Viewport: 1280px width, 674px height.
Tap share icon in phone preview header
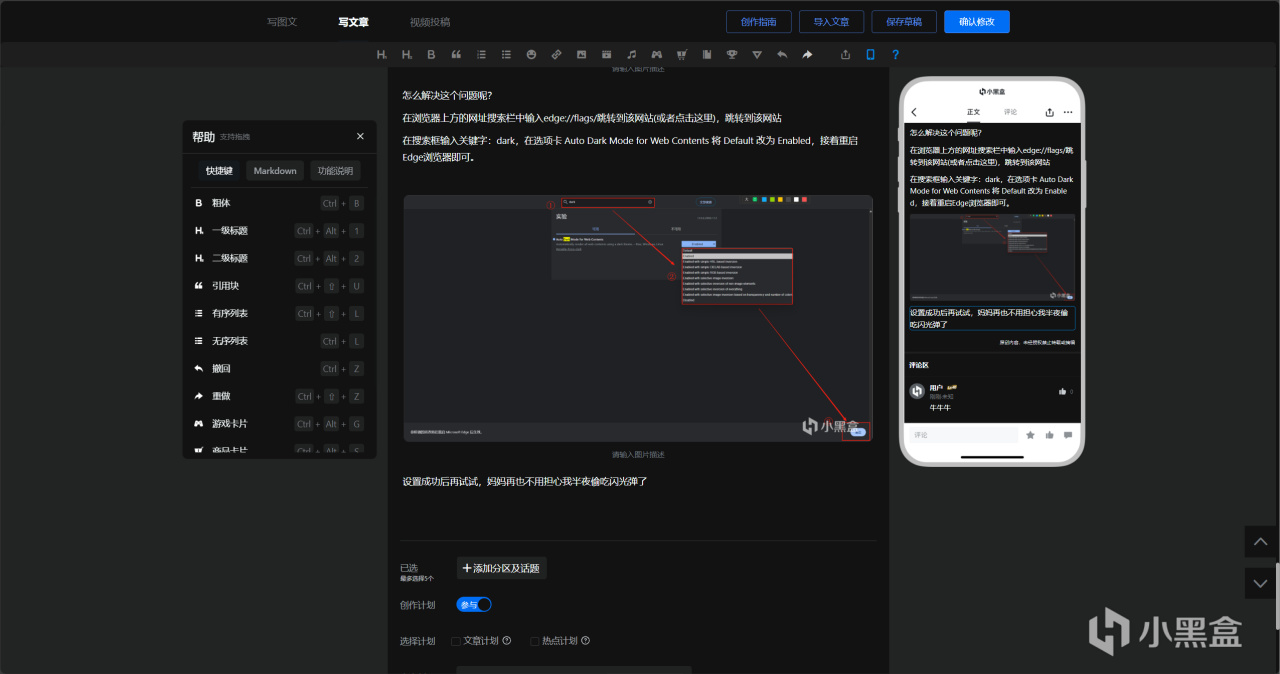[x=1050, y=112]
